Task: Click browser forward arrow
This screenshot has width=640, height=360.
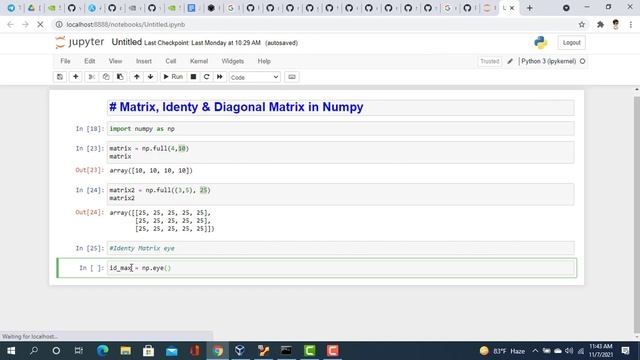Action: point(25,24)
